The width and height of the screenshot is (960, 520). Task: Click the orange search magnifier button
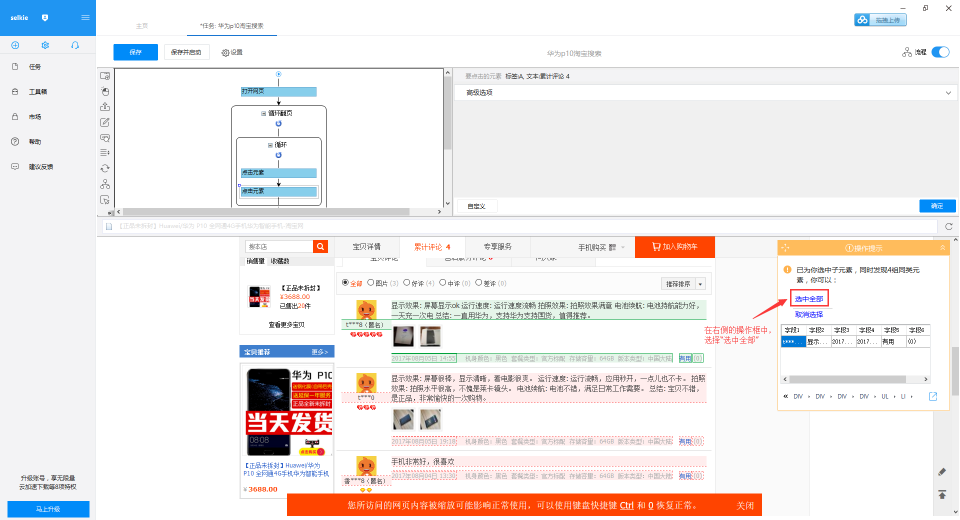320,246
